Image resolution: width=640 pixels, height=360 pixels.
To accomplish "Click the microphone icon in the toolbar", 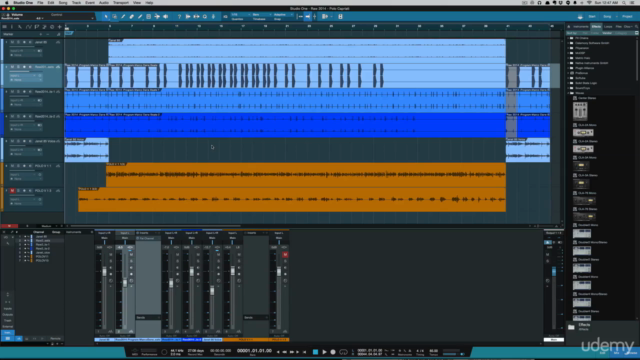I will [x=213, y=17].
